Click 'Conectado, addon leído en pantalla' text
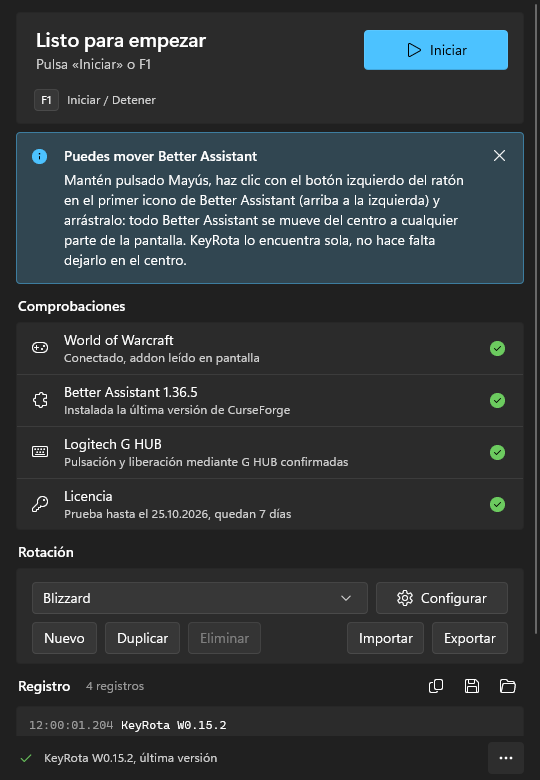The height and width of the screenshot is (780, 540). tap(162, 358)
